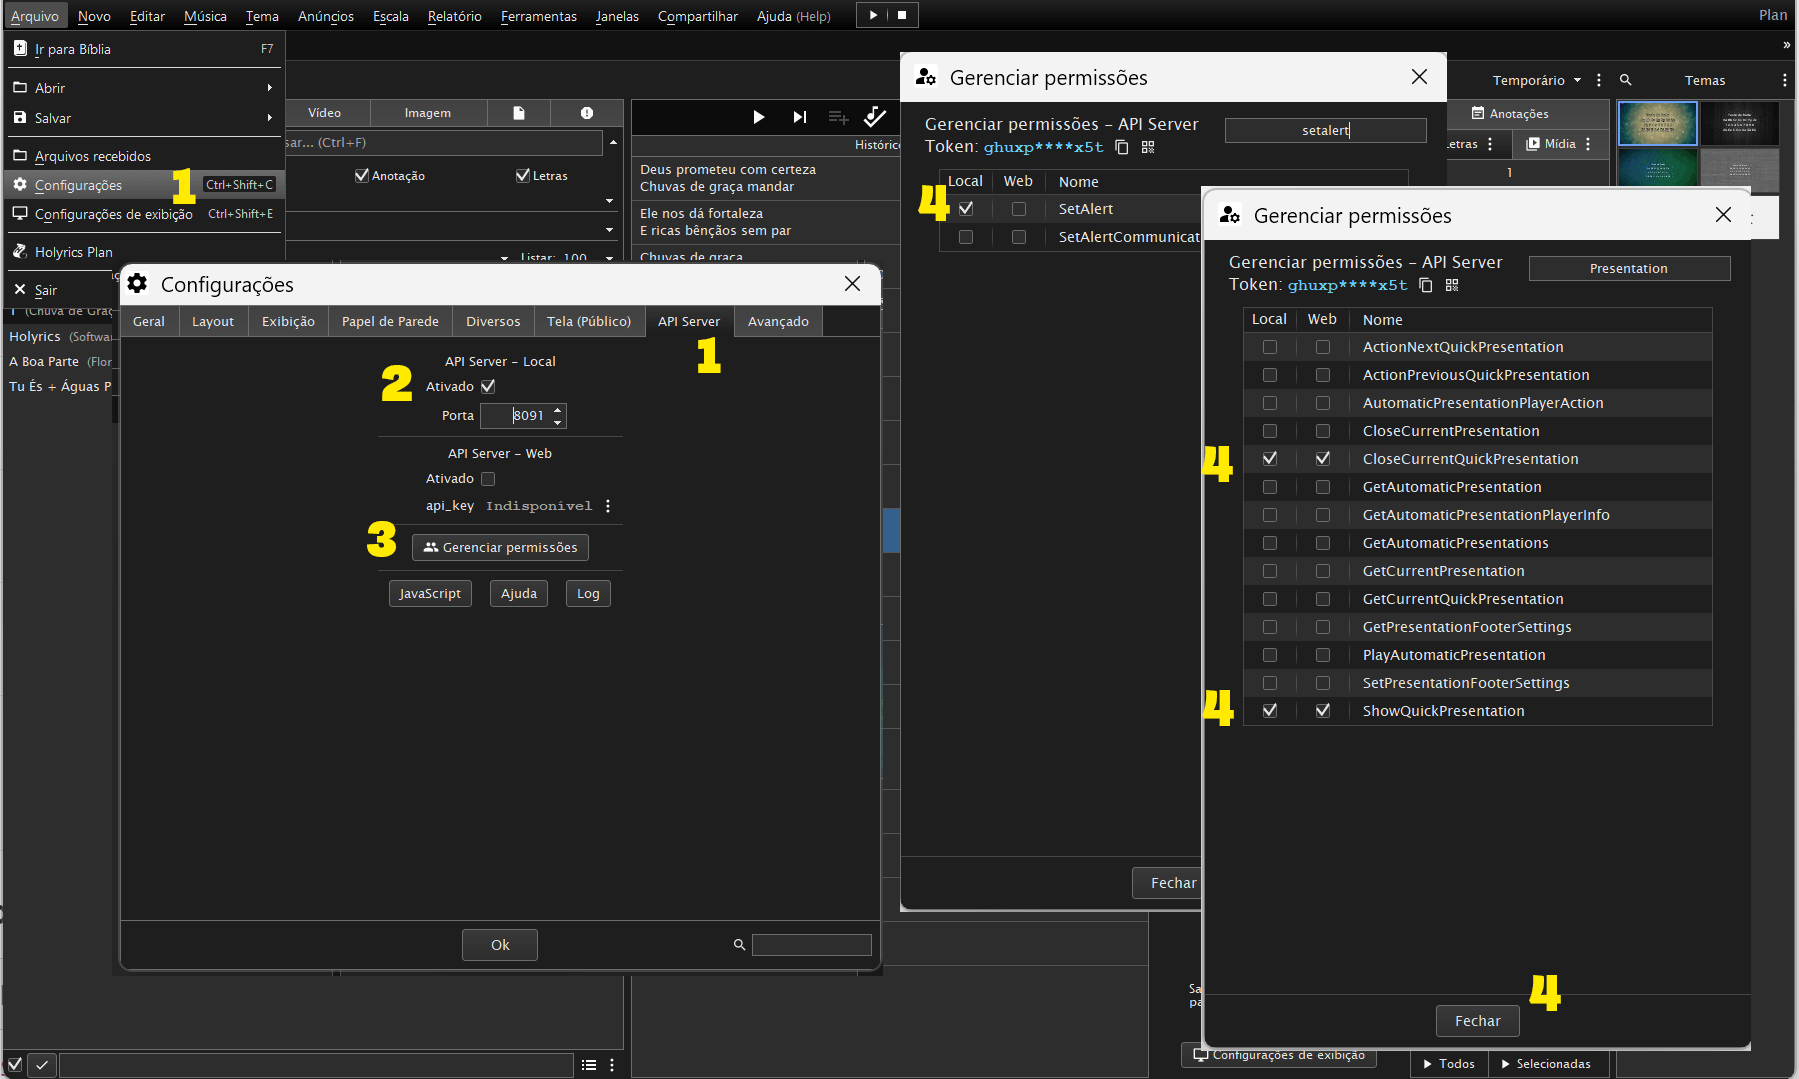Show the token QR code in the setalert permissions window
This screenshot has height=1079, width=1799.
(1148, 147)
